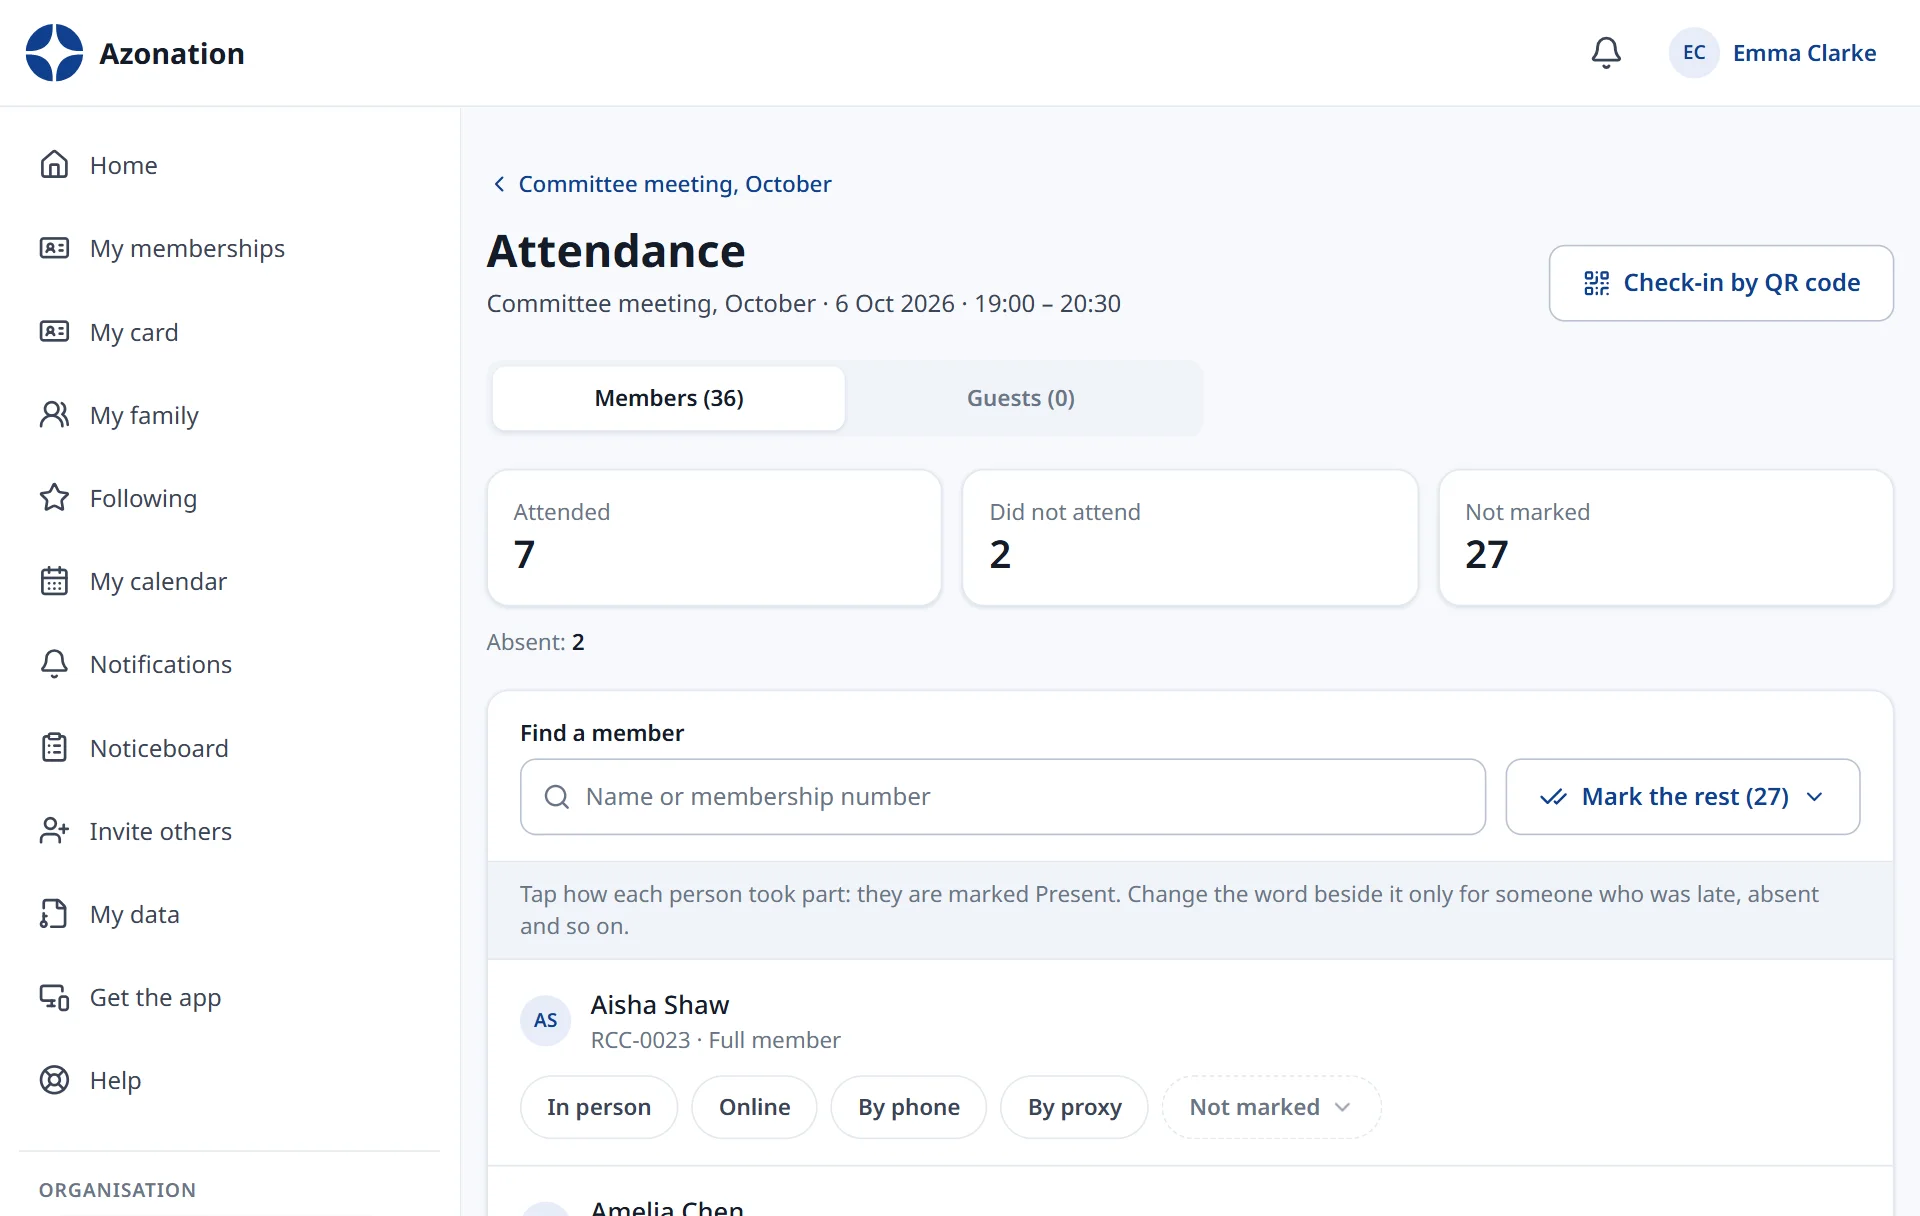Click the My calendar icon
Image resolution: width=1920 pixels, height=1216 pixels.
[x=54, y=581]
